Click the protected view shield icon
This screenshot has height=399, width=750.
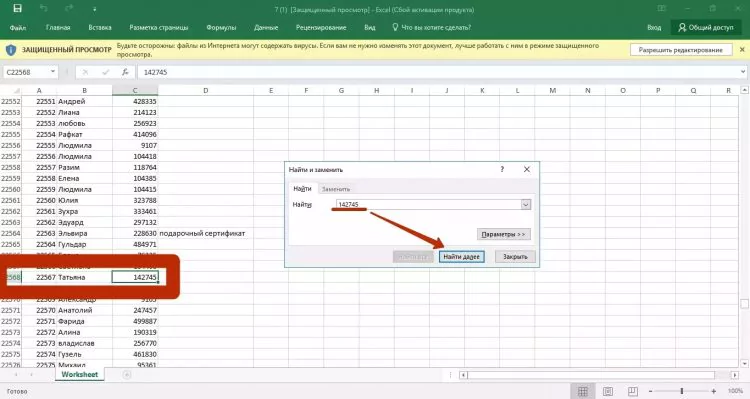point(11,50)
